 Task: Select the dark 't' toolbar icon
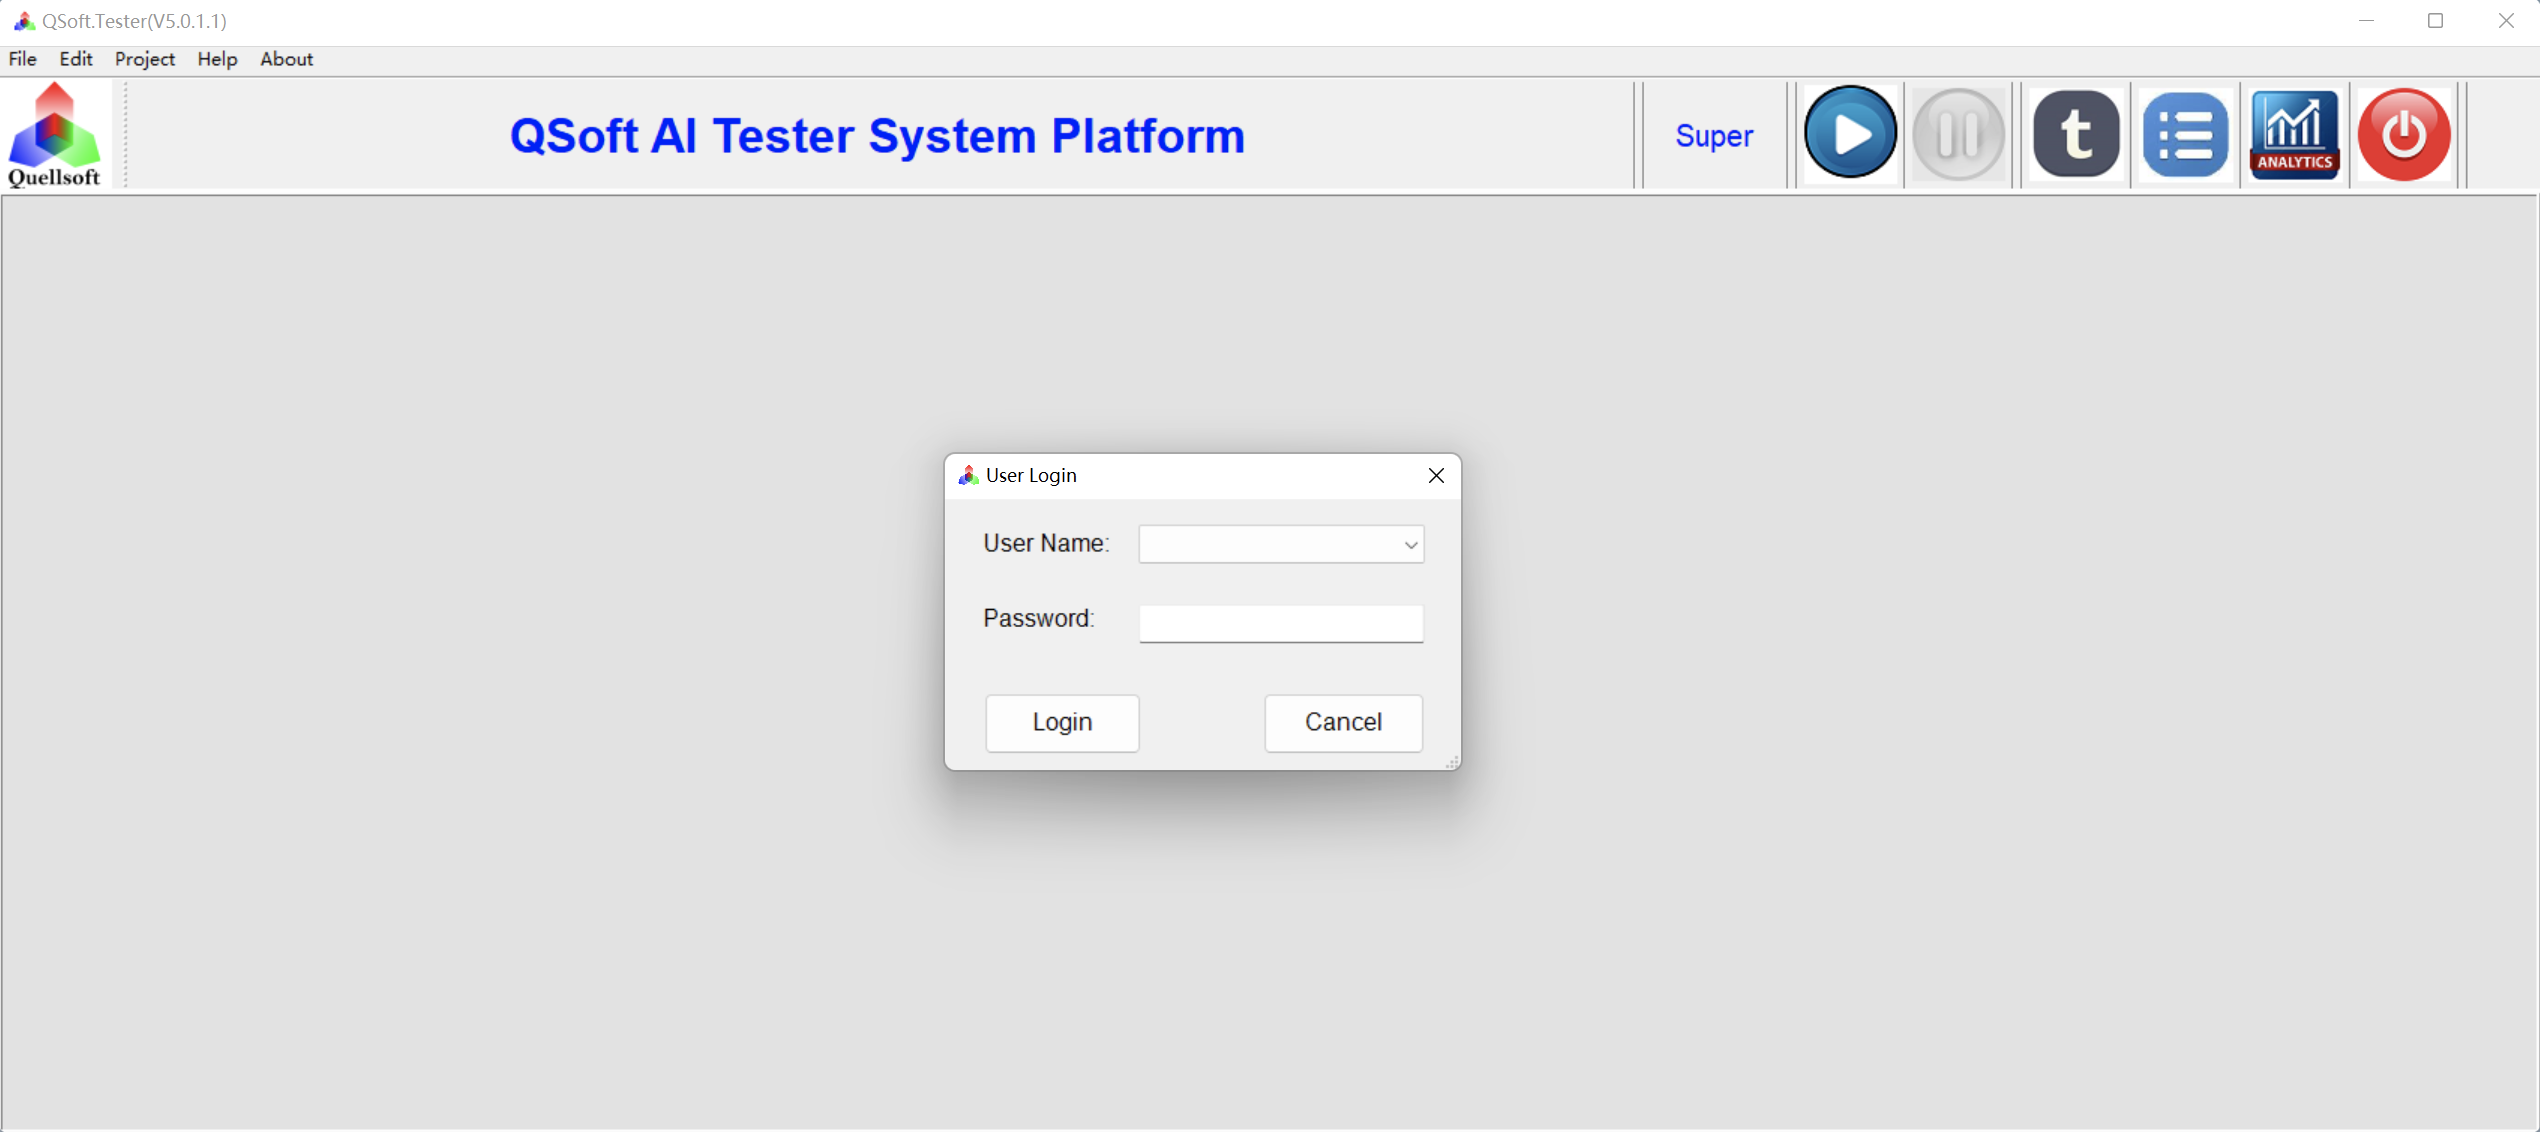pos(2075,134)
